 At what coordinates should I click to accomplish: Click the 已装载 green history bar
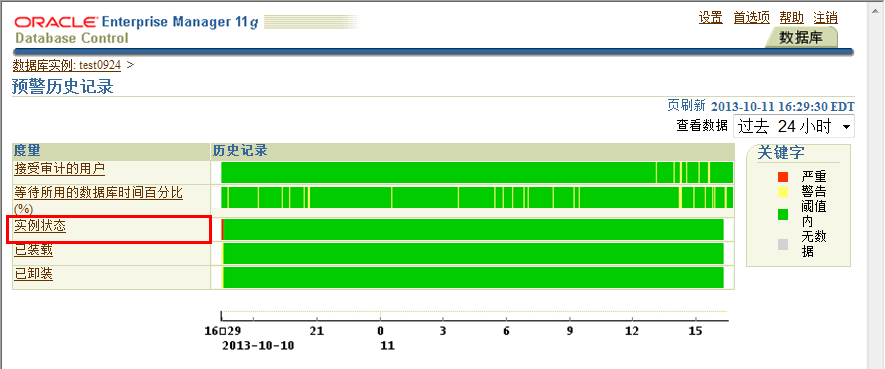473,253
